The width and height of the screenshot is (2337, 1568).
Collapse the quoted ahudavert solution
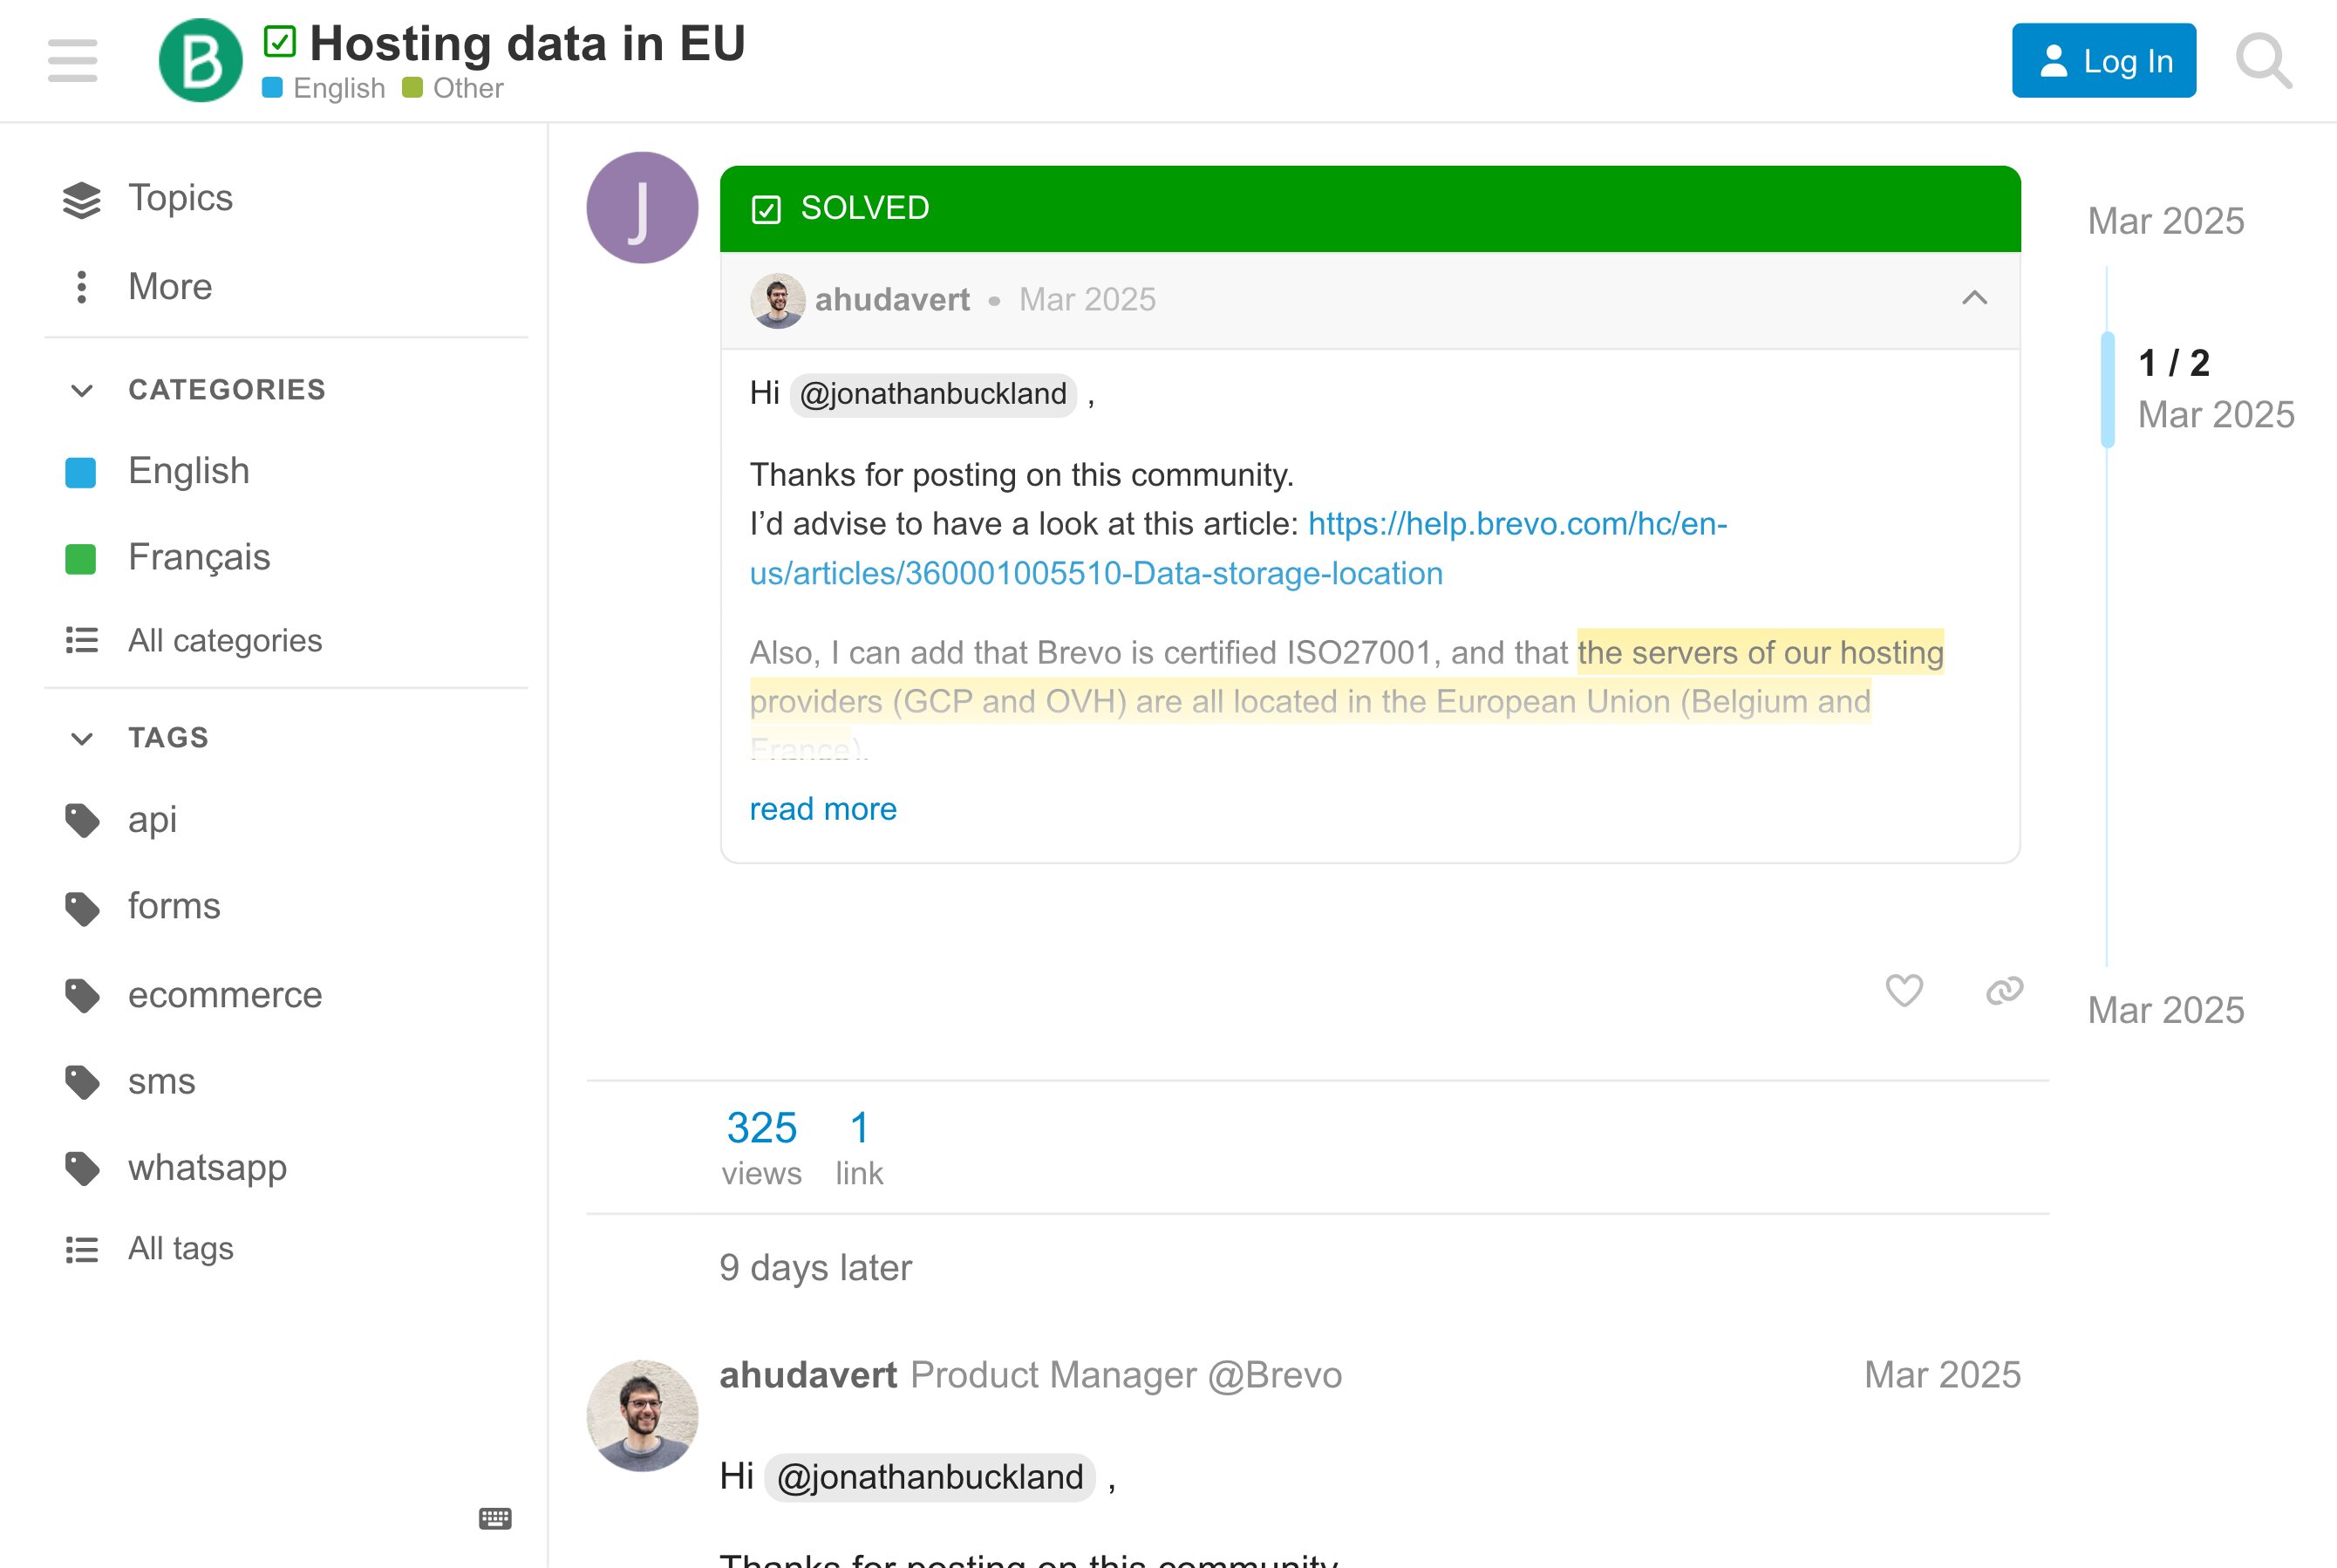pos(1974,297)
